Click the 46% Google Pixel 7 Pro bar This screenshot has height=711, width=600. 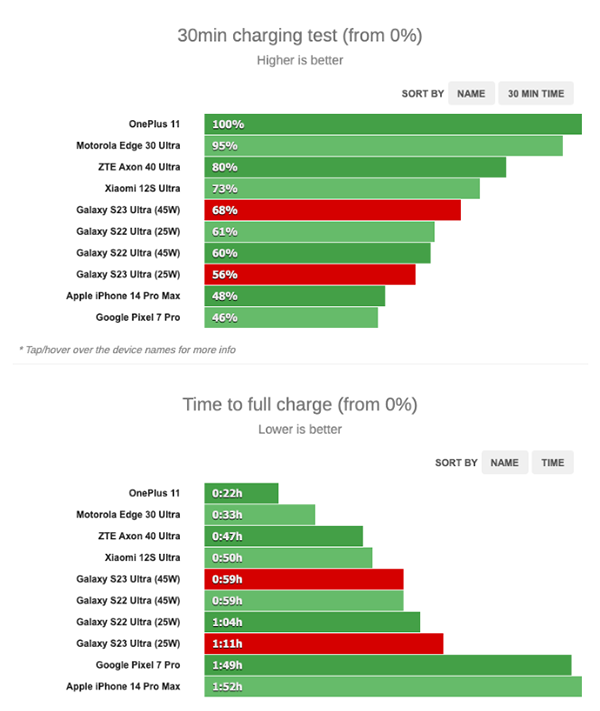point(291,317)
